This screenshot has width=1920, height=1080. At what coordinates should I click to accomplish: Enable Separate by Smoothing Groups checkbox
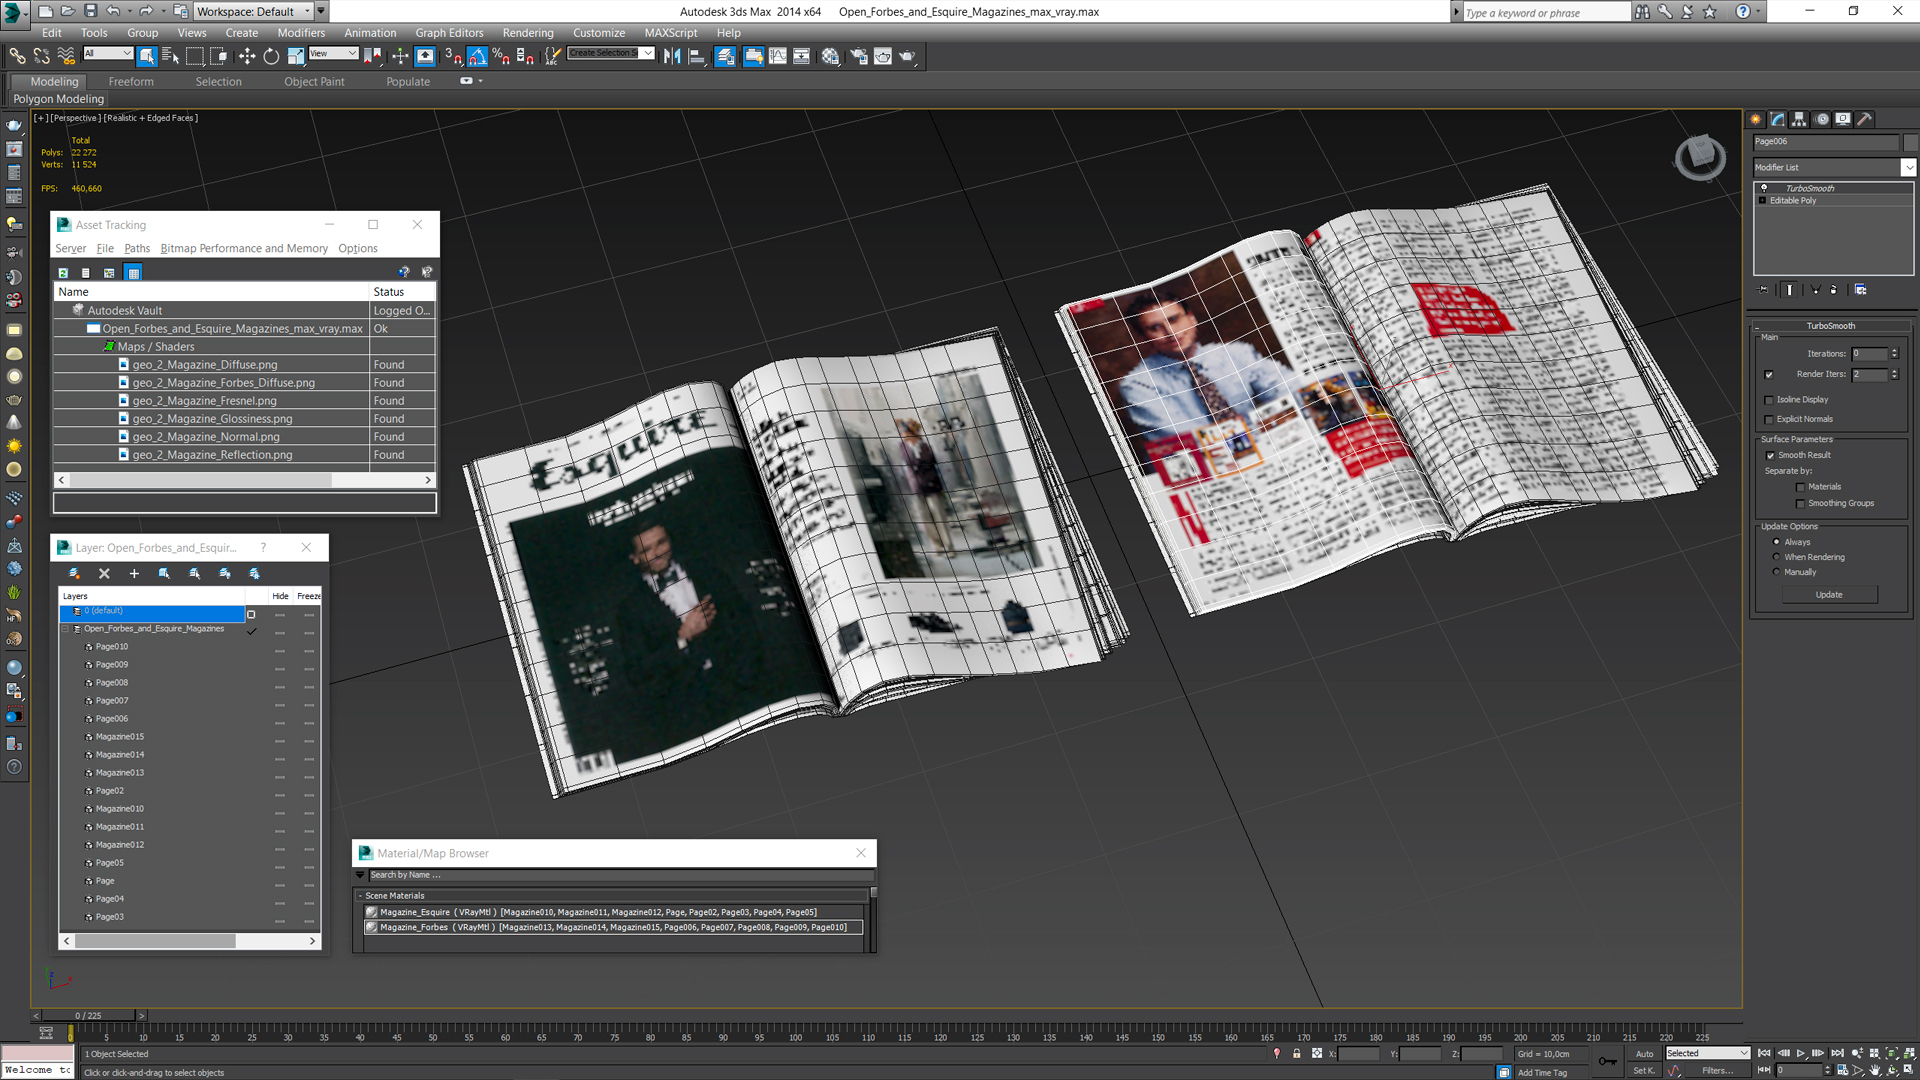pos(1800,504)
